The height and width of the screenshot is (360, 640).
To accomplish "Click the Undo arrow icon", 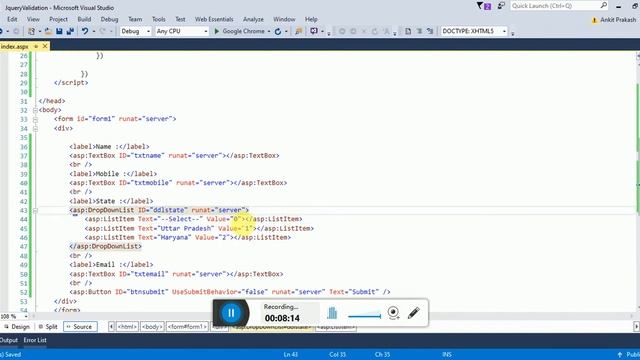I will tap(84, 31).
